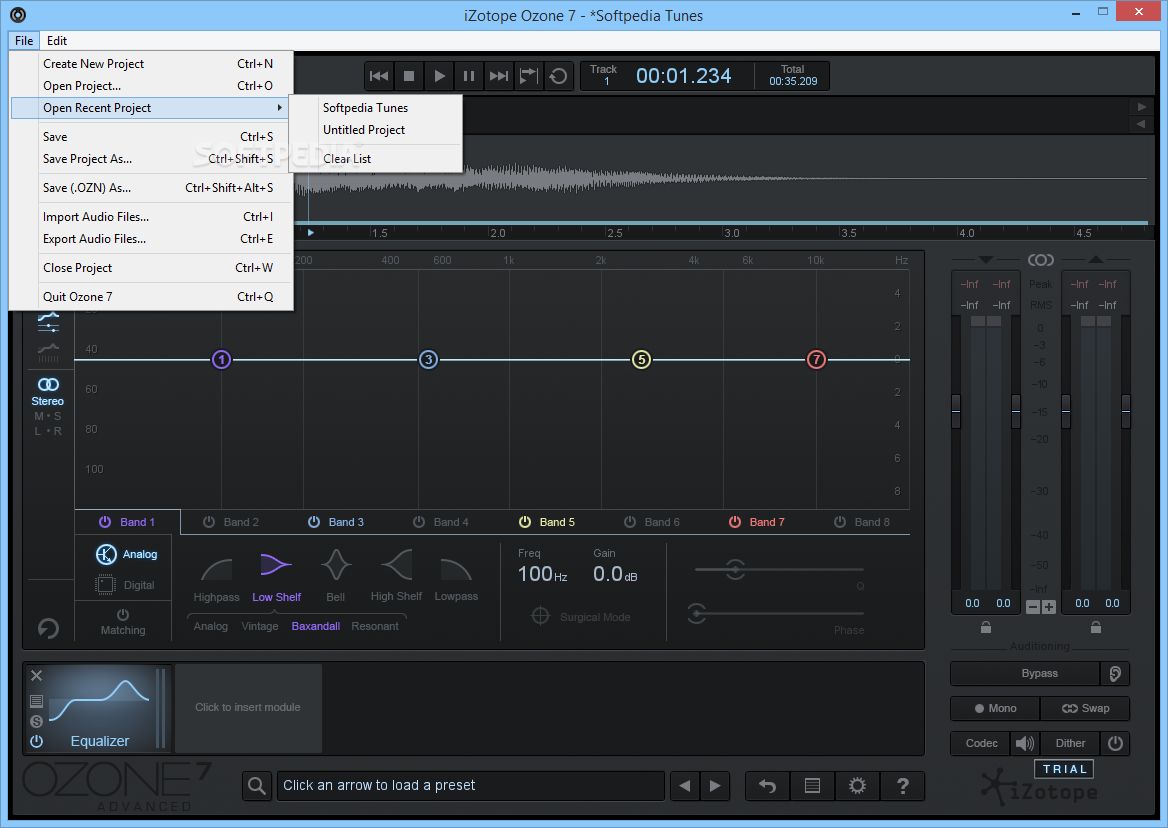Enable Band 4 power toggle

click(x=419, y=522)
